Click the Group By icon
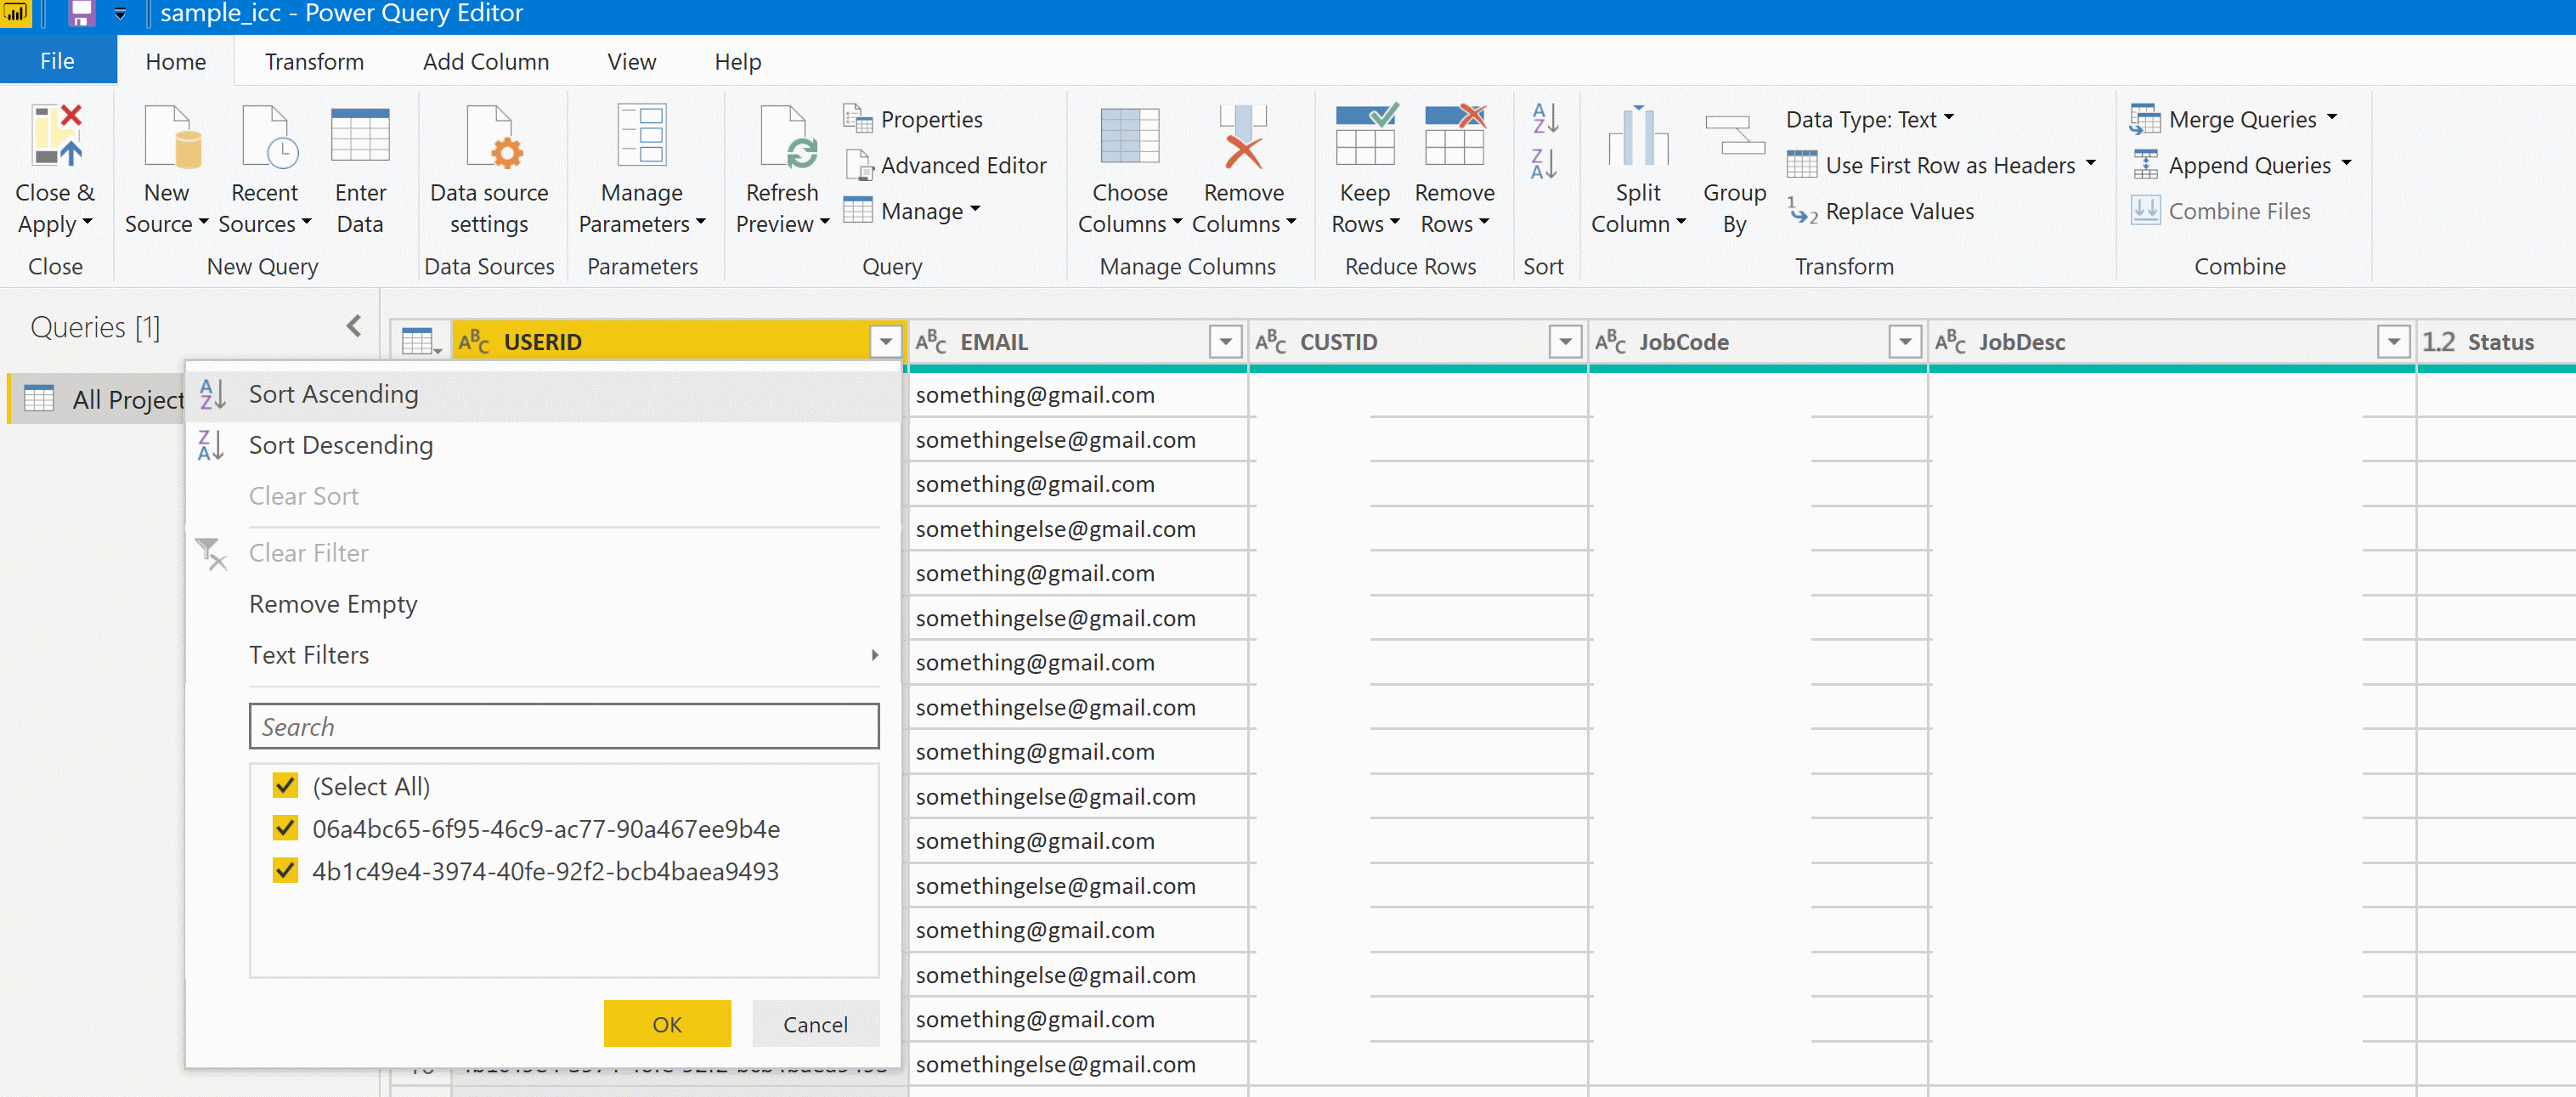The height and width of the screenshot is (1097, 2576). point(1734,136)
